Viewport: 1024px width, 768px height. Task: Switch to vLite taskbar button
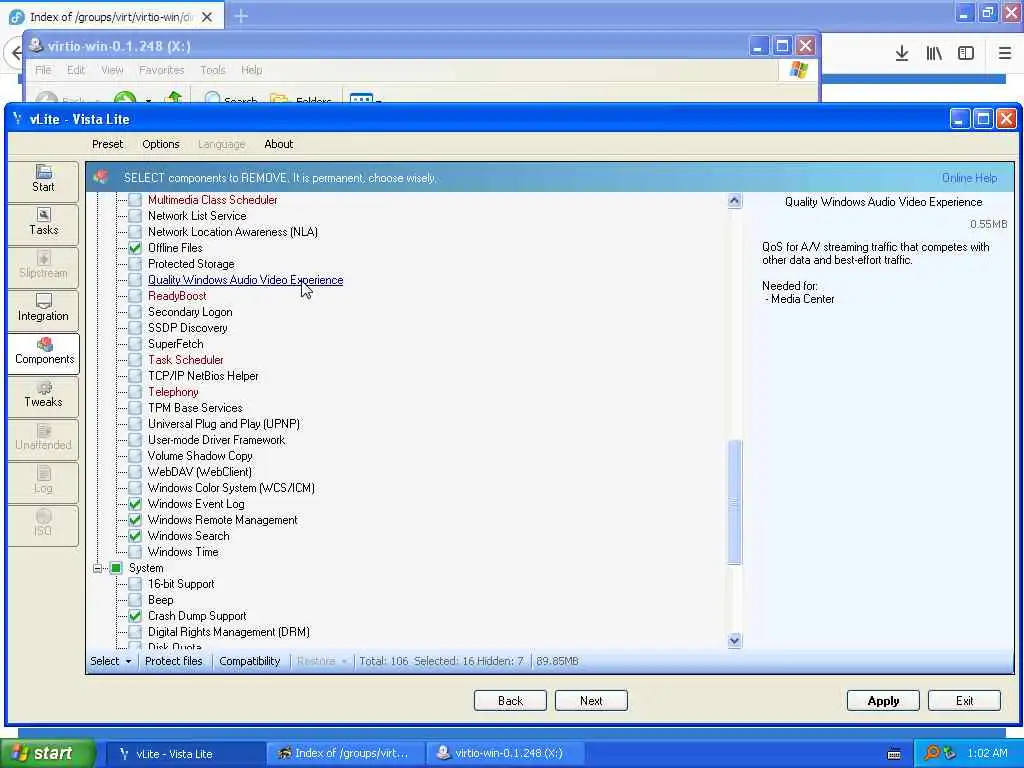(x=186, y=754)
